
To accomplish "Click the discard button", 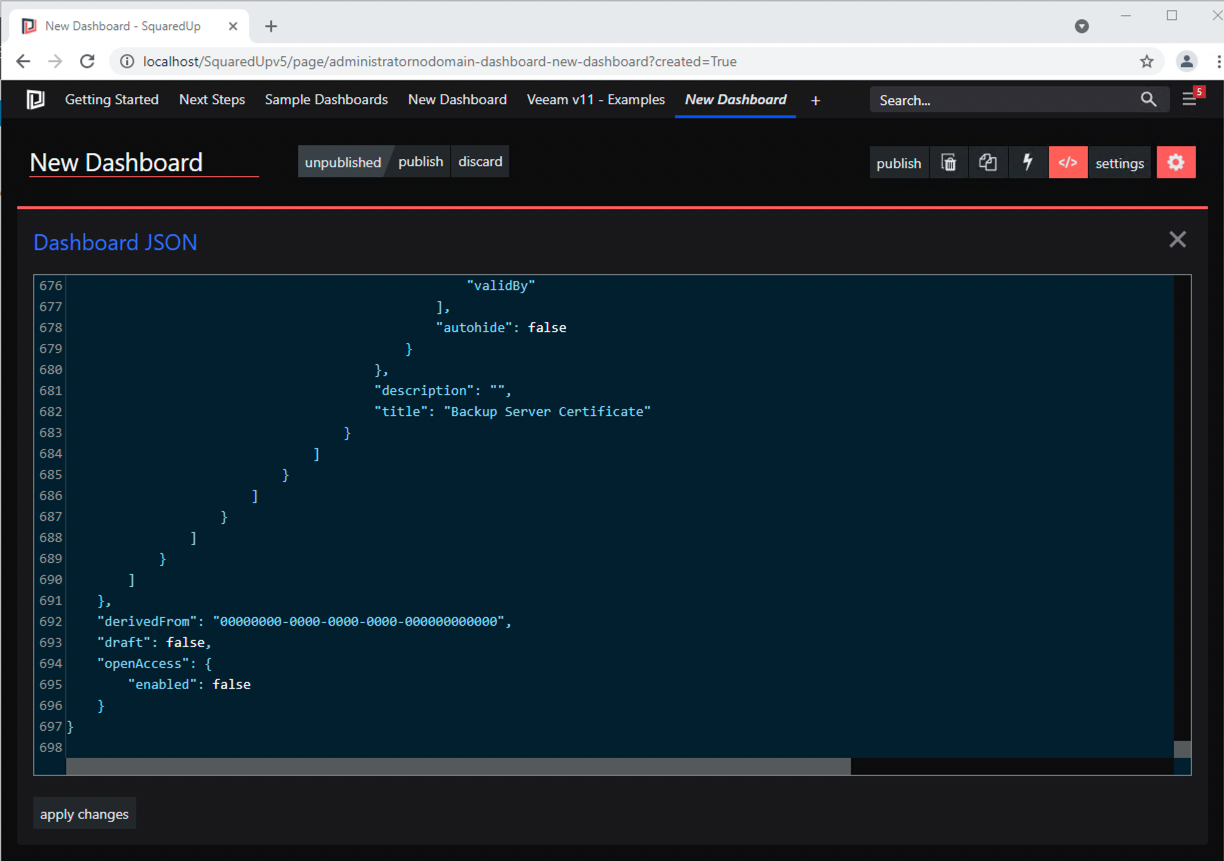I will [x=480, y=162].
